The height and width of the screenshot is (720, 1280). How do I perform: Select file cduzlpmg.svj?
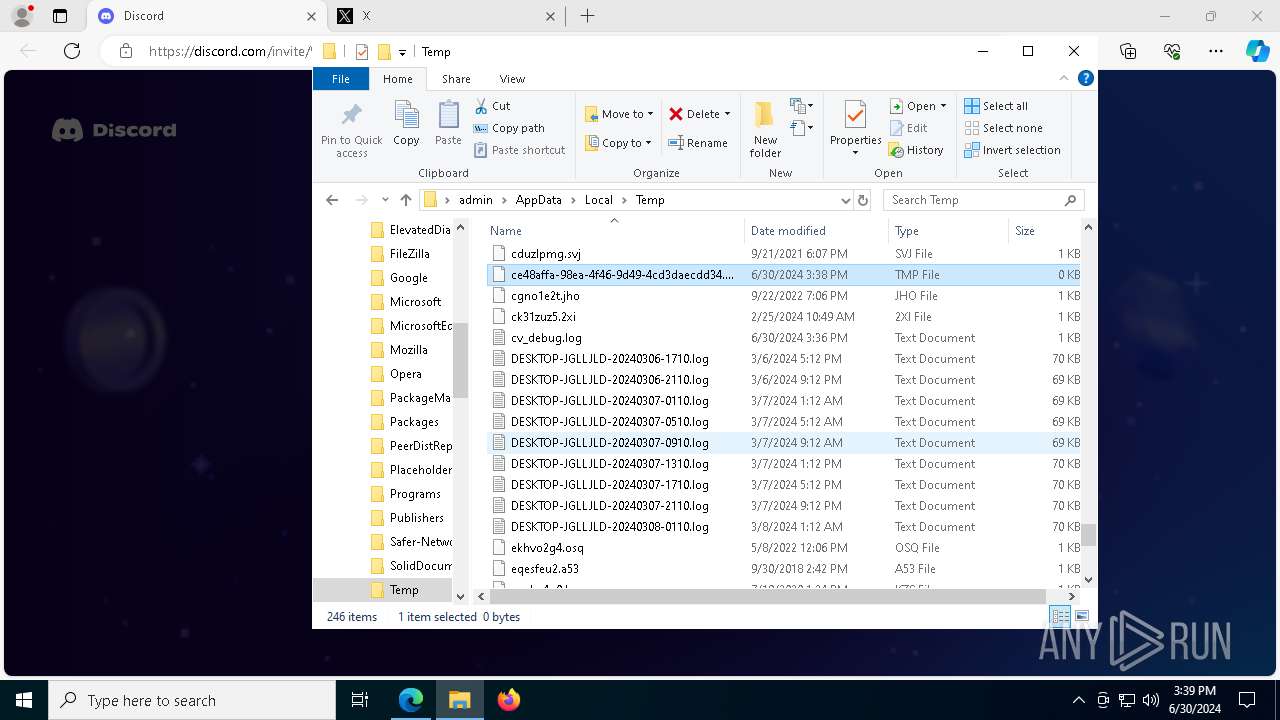click(x=784, y=254)
